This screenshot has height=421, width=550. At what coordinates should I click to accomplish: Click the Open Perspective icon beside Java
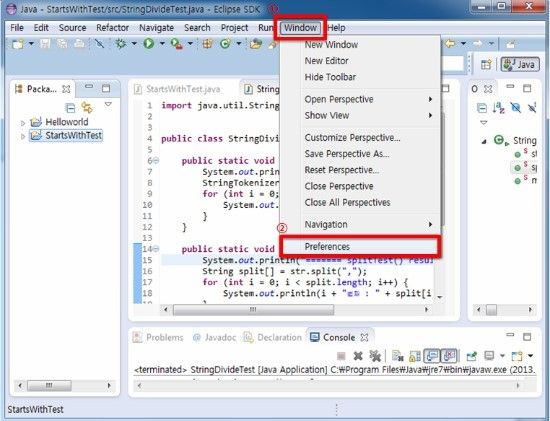(x=486, y=65)
